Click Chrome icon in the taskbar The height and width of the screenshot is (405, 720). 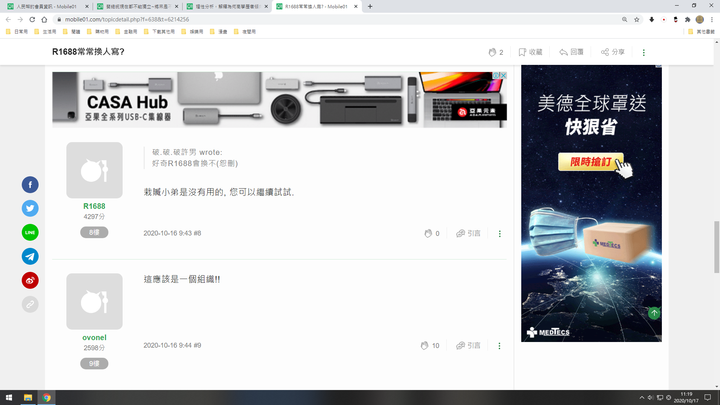point(46,398)
